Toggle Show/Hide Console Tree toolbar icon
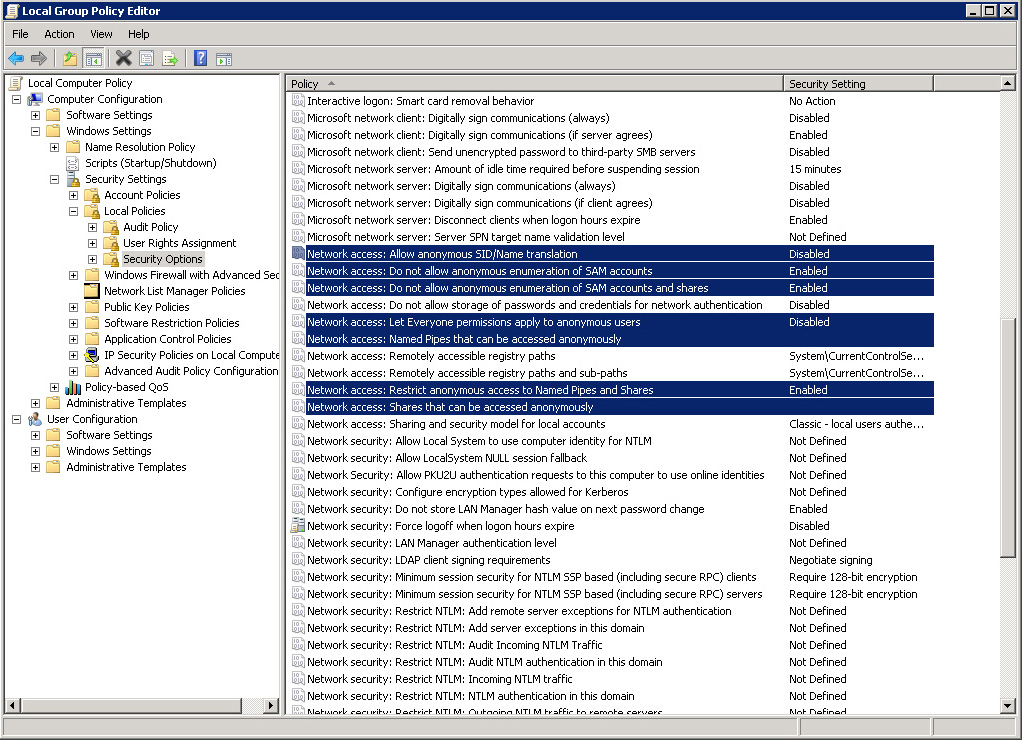This screenshot has height=740, width=1022. point(94,59)
